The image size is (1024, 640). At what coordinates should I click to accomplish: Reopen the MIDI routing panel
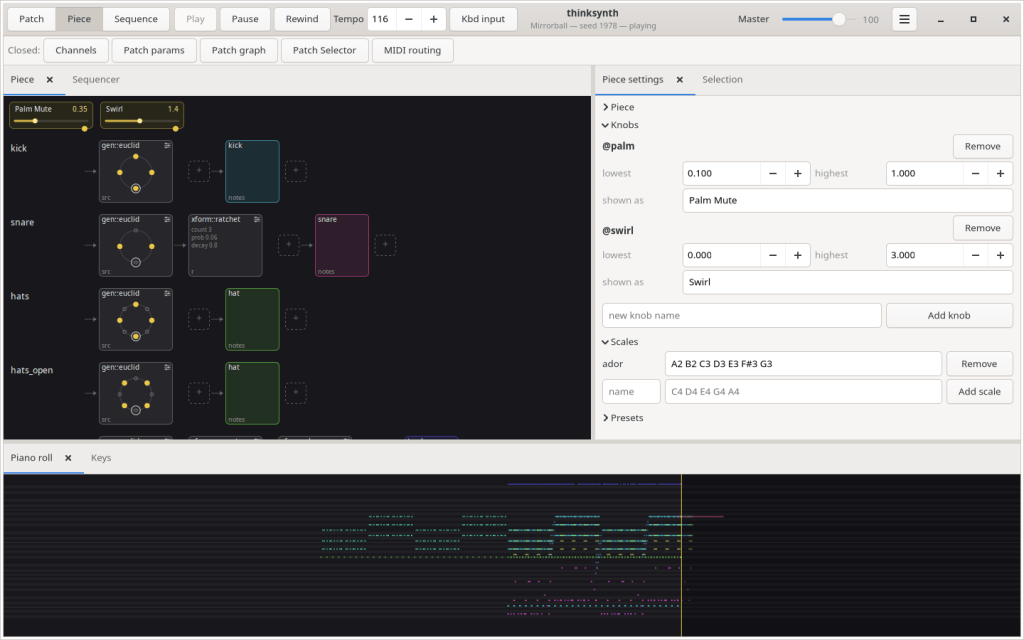point(412,50)
